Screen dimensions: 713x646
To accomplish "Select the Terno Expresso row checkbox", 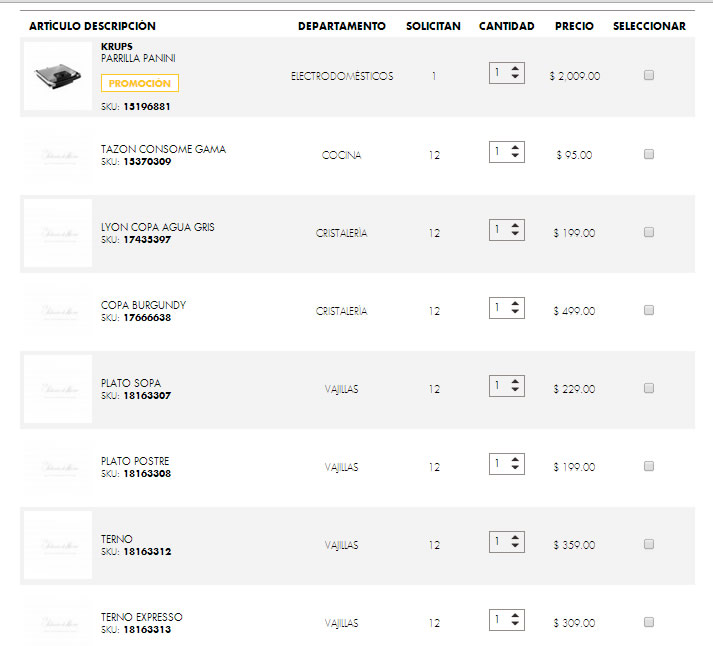I will pyautogui.click(x=649, y=622).
